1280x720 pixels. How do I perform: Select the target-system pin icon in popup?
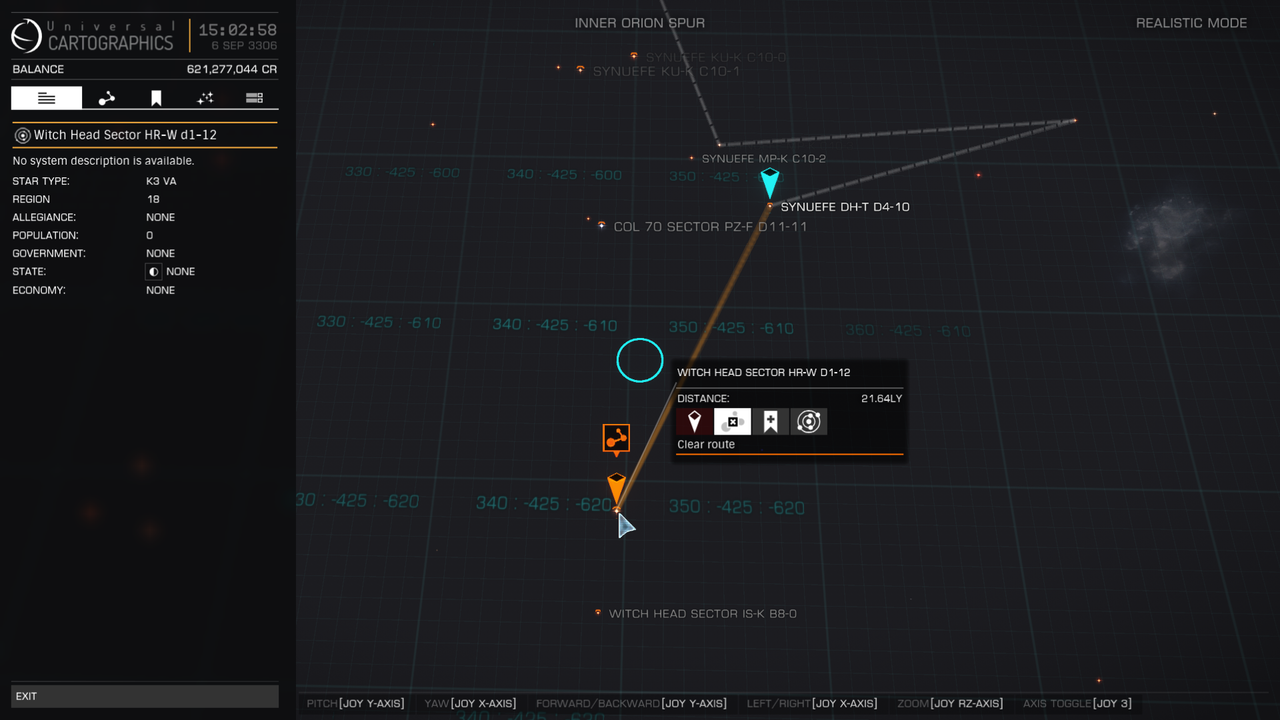click(694, 422)
